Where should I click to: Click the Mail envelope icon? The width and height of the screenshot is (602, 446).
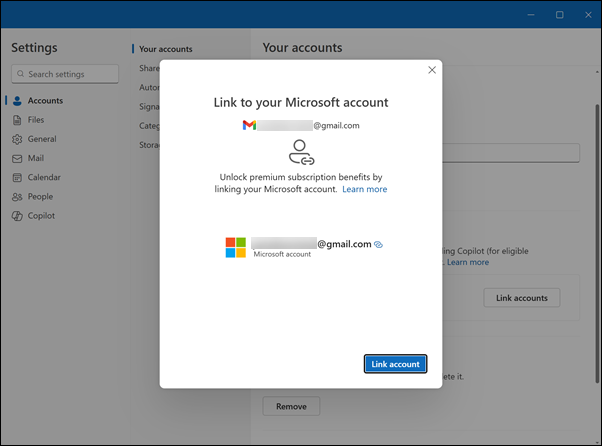click(17, 159)
